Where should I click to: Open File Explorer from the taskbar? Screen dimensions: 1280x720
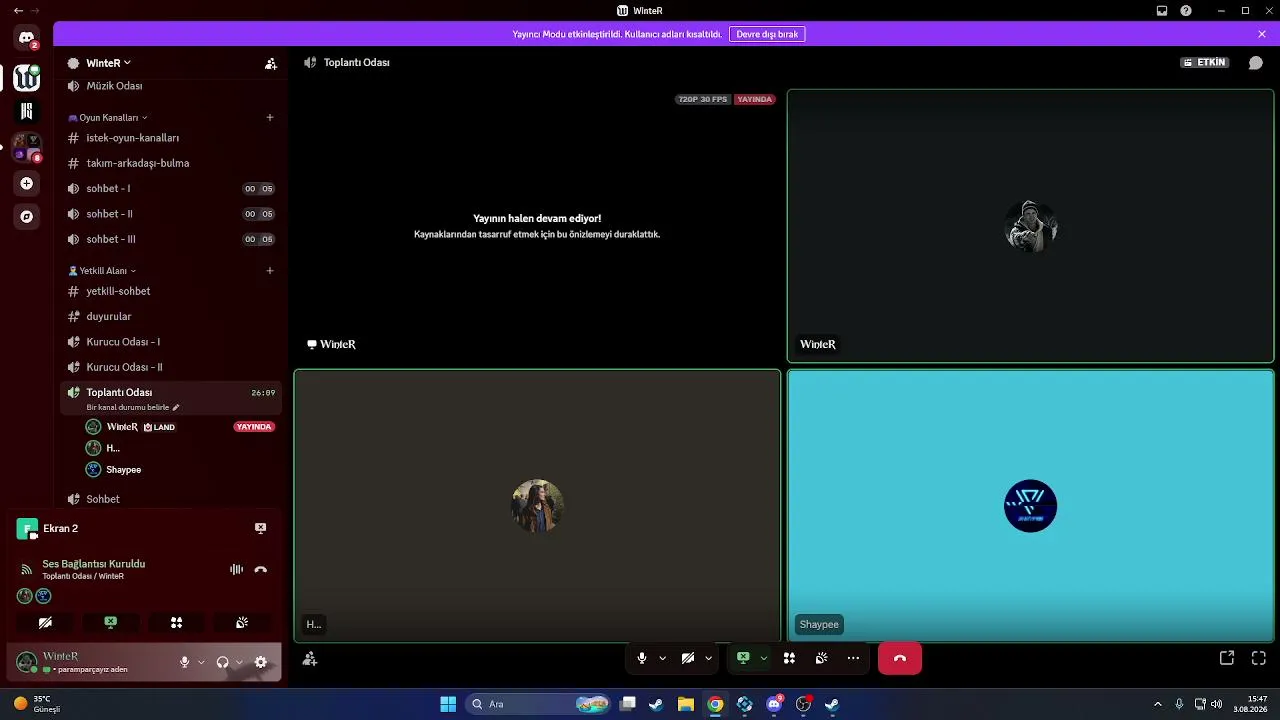click(686, 704)
